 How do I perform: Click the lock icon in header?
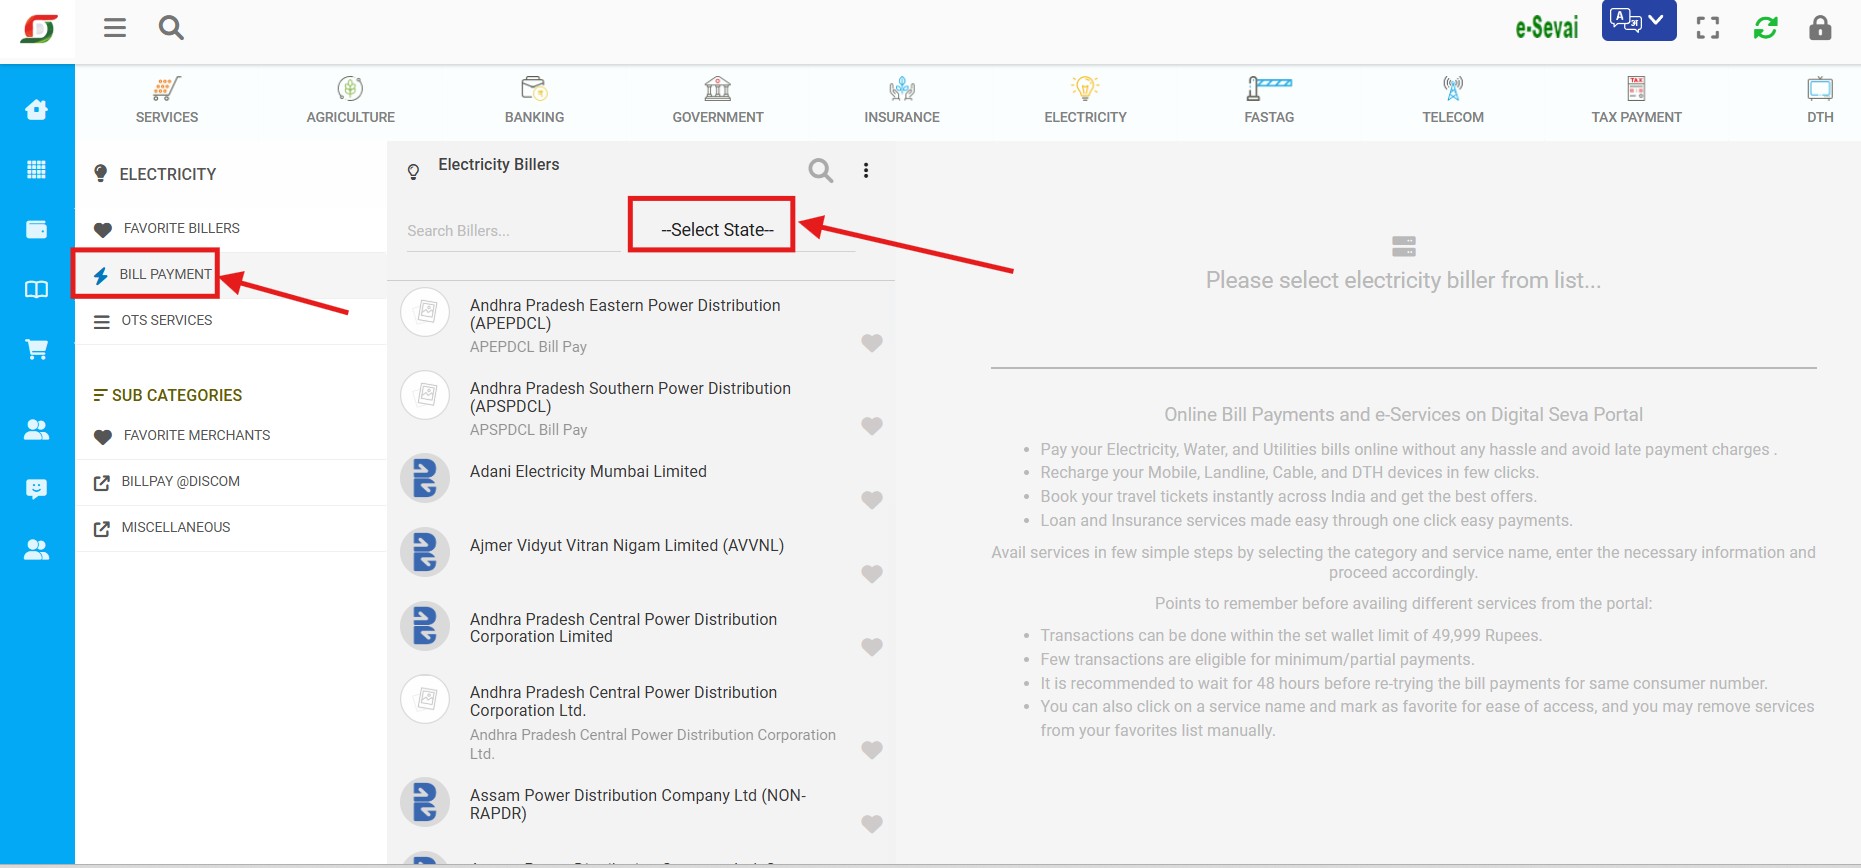pyautogui.click(x=1820, y=28)
